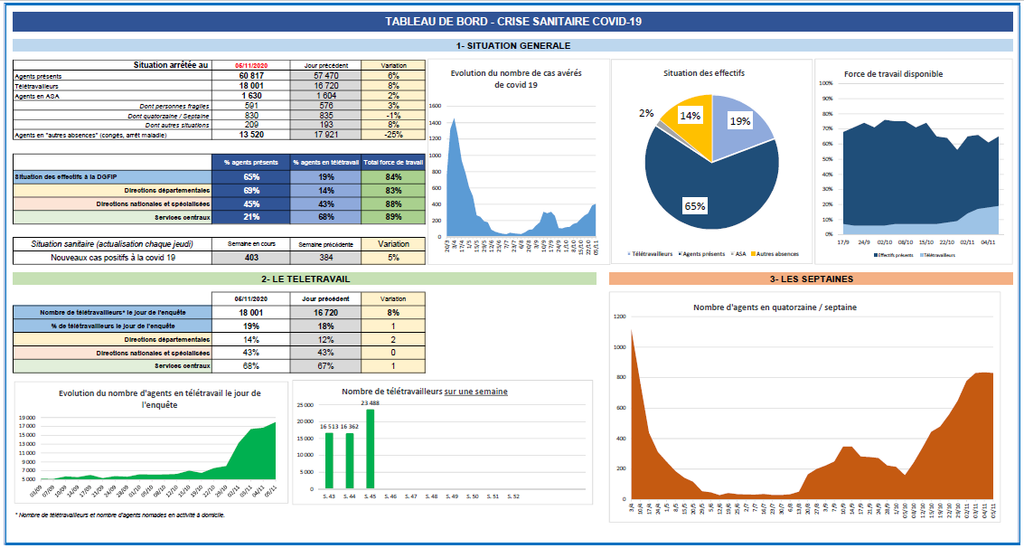The height and width of the screenshot is (548, 1024).
Task: Click the "Force de travail disponible" chart title
Action: pos(893,73)
